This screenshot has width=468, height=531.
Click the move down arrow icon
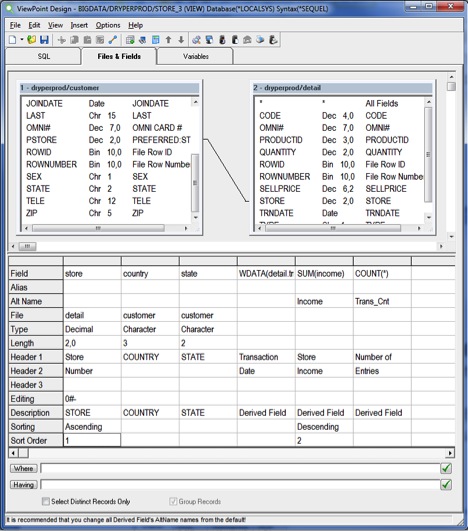[x=181, y=40]
